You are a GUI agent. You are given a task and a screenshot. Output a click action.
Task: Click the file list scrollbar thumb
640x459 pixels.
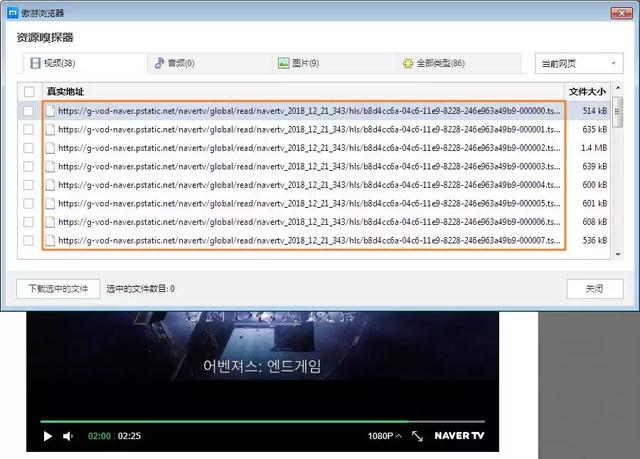tap(618, 112)
